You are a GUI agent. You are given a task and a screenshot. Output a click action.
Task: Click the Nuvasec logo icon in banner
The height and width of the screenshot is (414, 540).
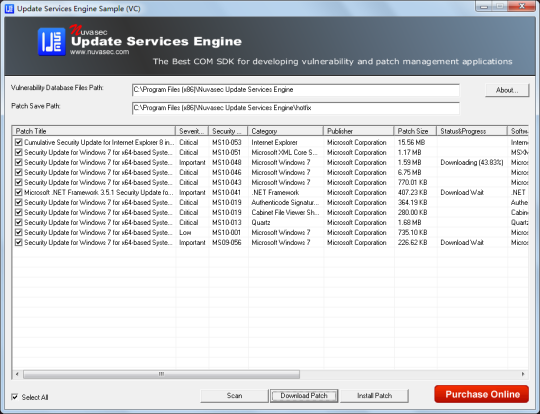[51, 41]
